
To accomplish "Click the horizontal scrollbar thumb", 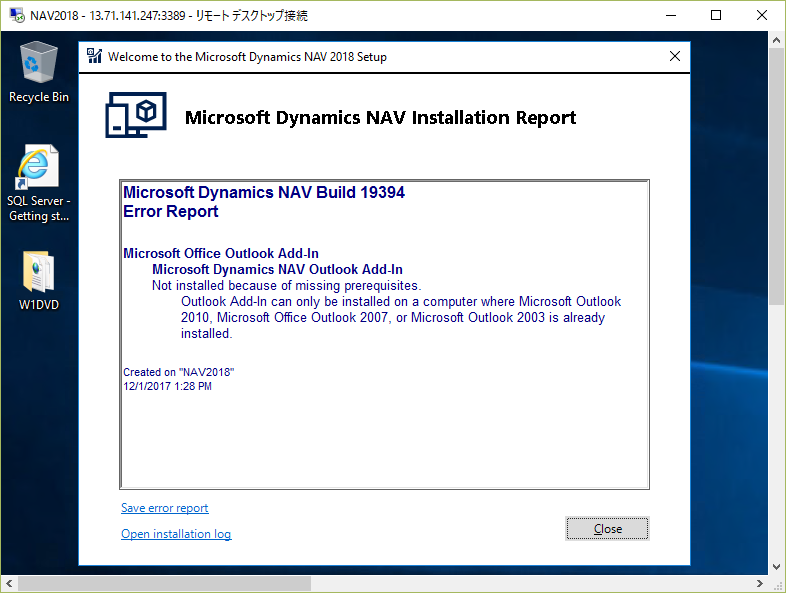I will pyautogui.click(x=164, y=583).
